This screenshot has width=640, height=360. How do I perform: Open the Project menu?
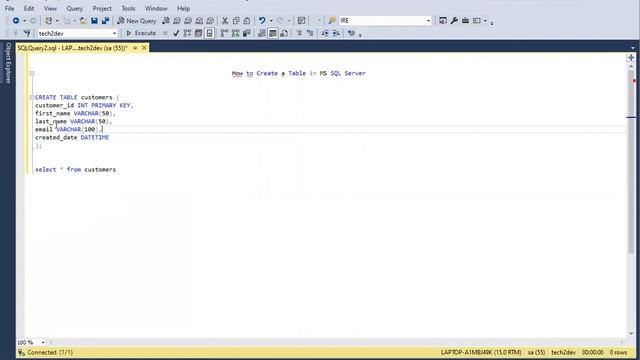[x=102, y=8]
